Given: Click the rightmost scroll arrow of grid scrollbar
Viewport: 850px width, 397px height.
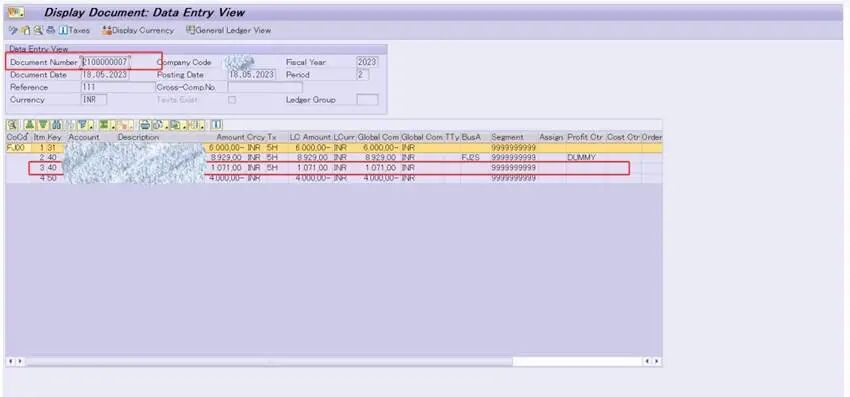Looking at the screenshot, I should point(656,361).
